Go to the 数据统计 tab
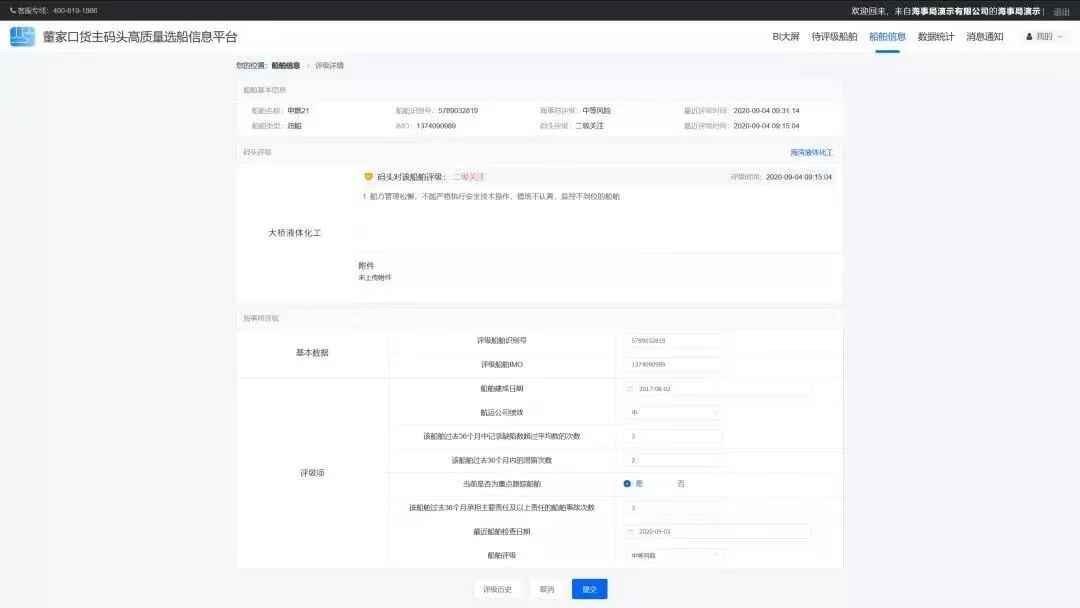The width and height of the screenshot is (1080, 608). (x=936, y=37)
